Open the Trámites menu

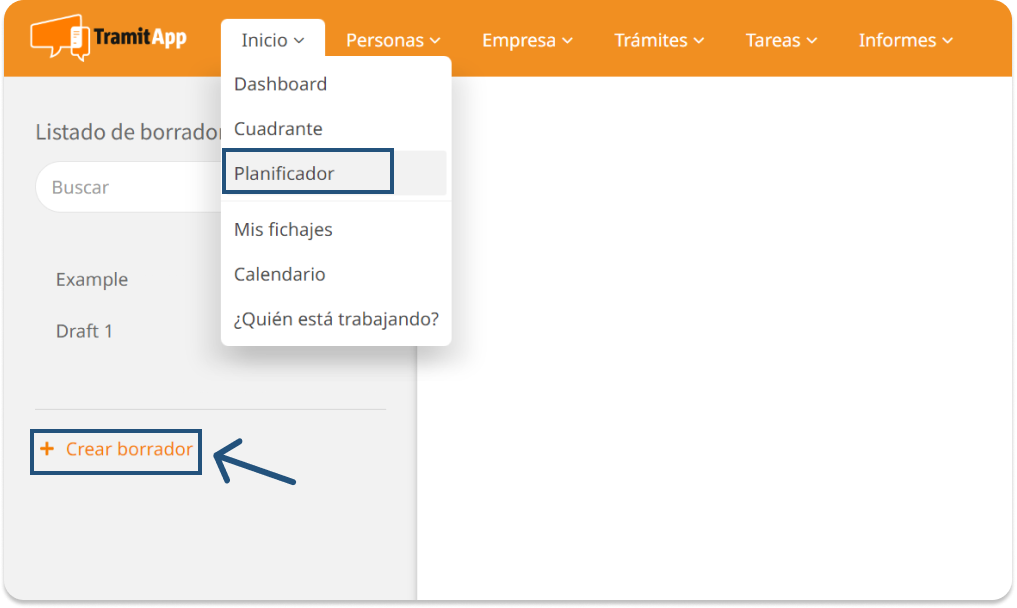(x=659, y=41)
